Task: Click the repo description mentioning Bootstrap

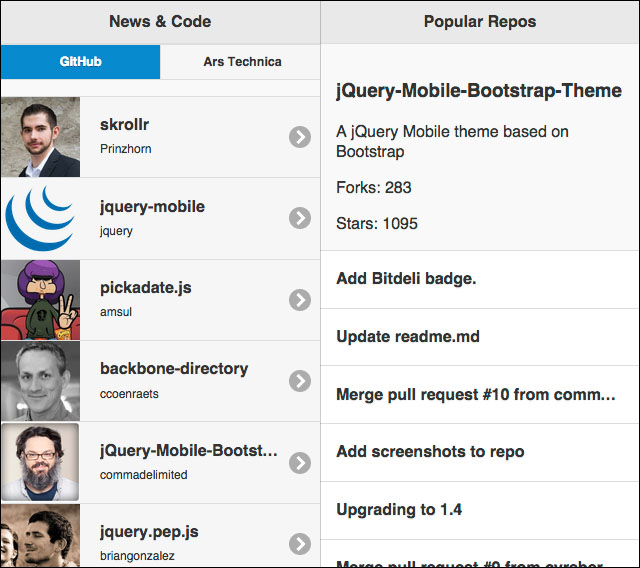Action: coord(452,142)
